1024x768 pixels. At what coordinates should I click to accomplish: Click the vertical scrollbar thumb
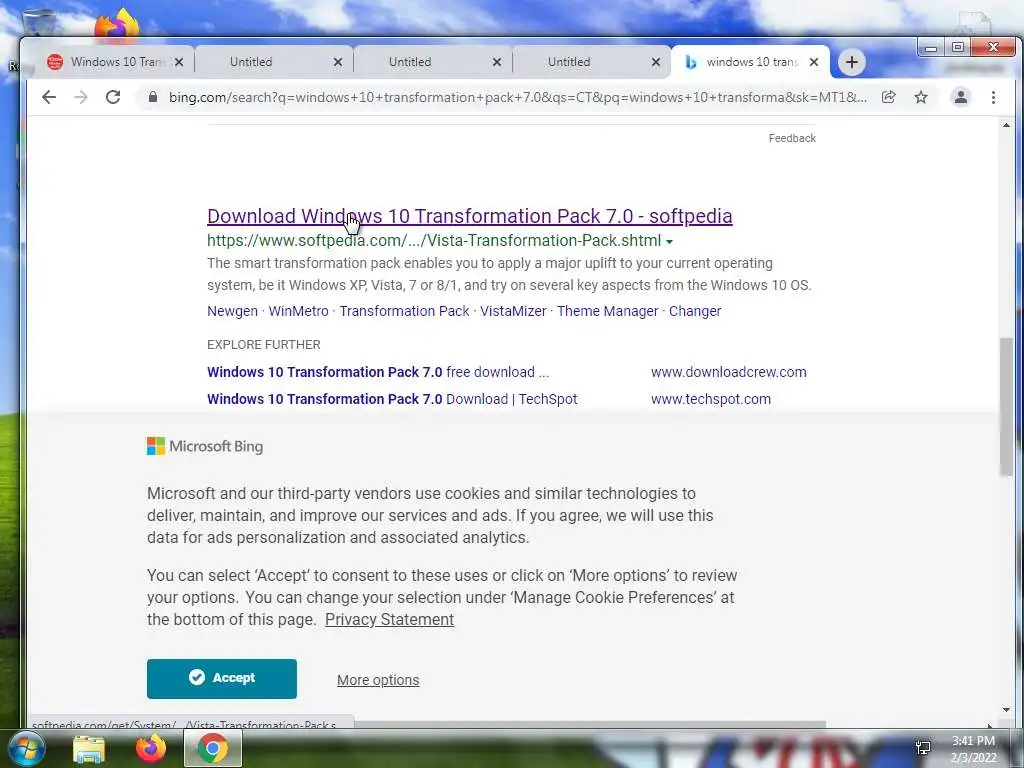[x=1006, y=407]
